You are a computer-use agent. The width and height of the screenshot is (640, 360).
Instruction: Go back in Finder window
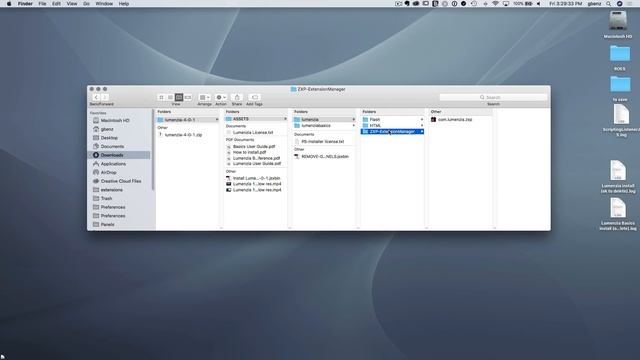point(96,97)
